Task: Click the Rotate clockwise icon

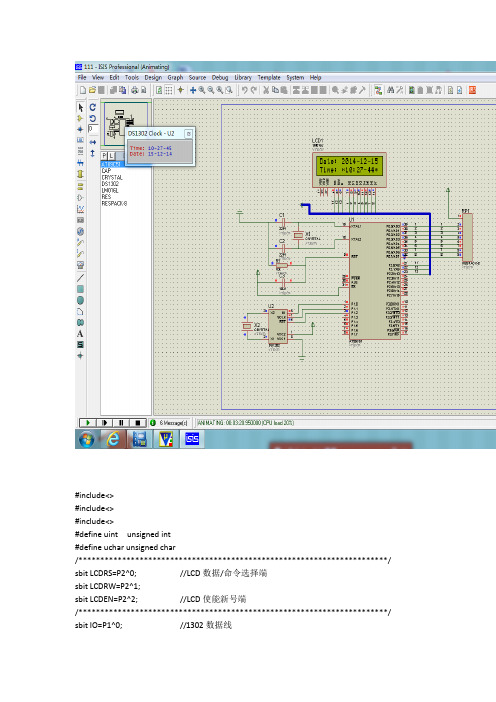Action: [x=93, y=107]
